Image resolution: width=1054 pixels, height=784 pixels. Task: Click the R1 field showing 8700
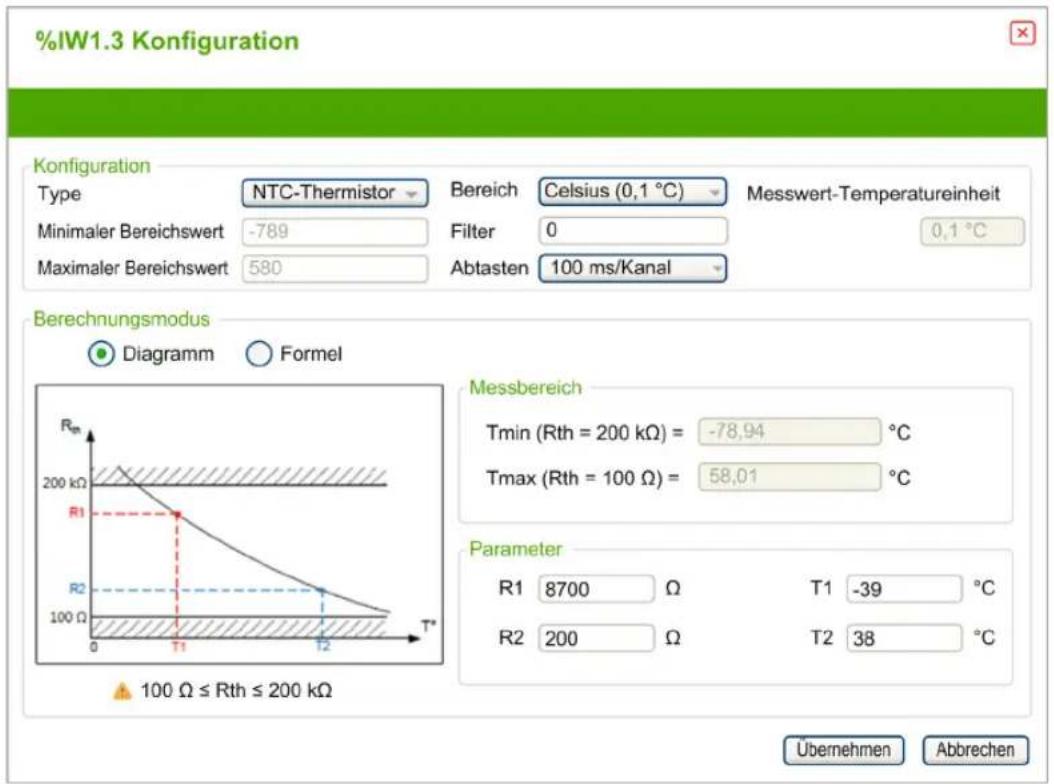pyautogui.click(x=596, y=589)
